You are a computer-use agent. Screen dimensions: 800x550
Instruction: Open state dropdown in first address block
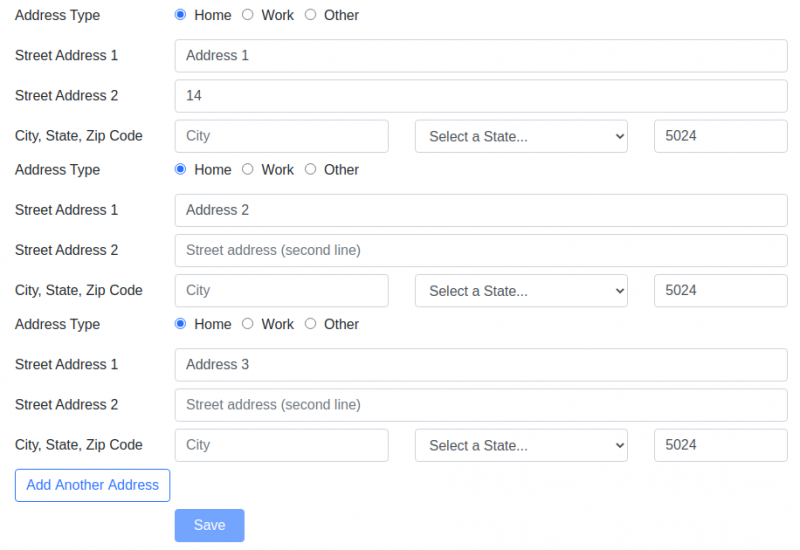tap(521, 136)
